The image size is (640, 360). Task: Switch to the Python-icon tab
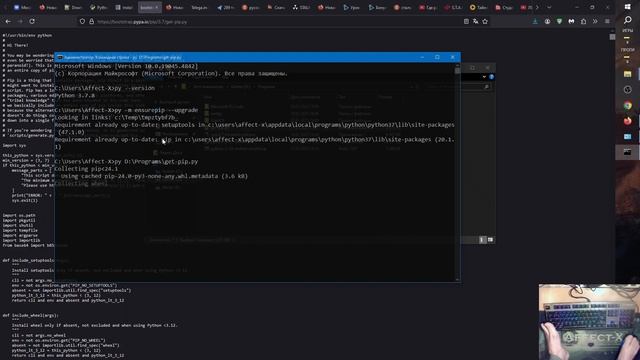[x=99, y=7]
